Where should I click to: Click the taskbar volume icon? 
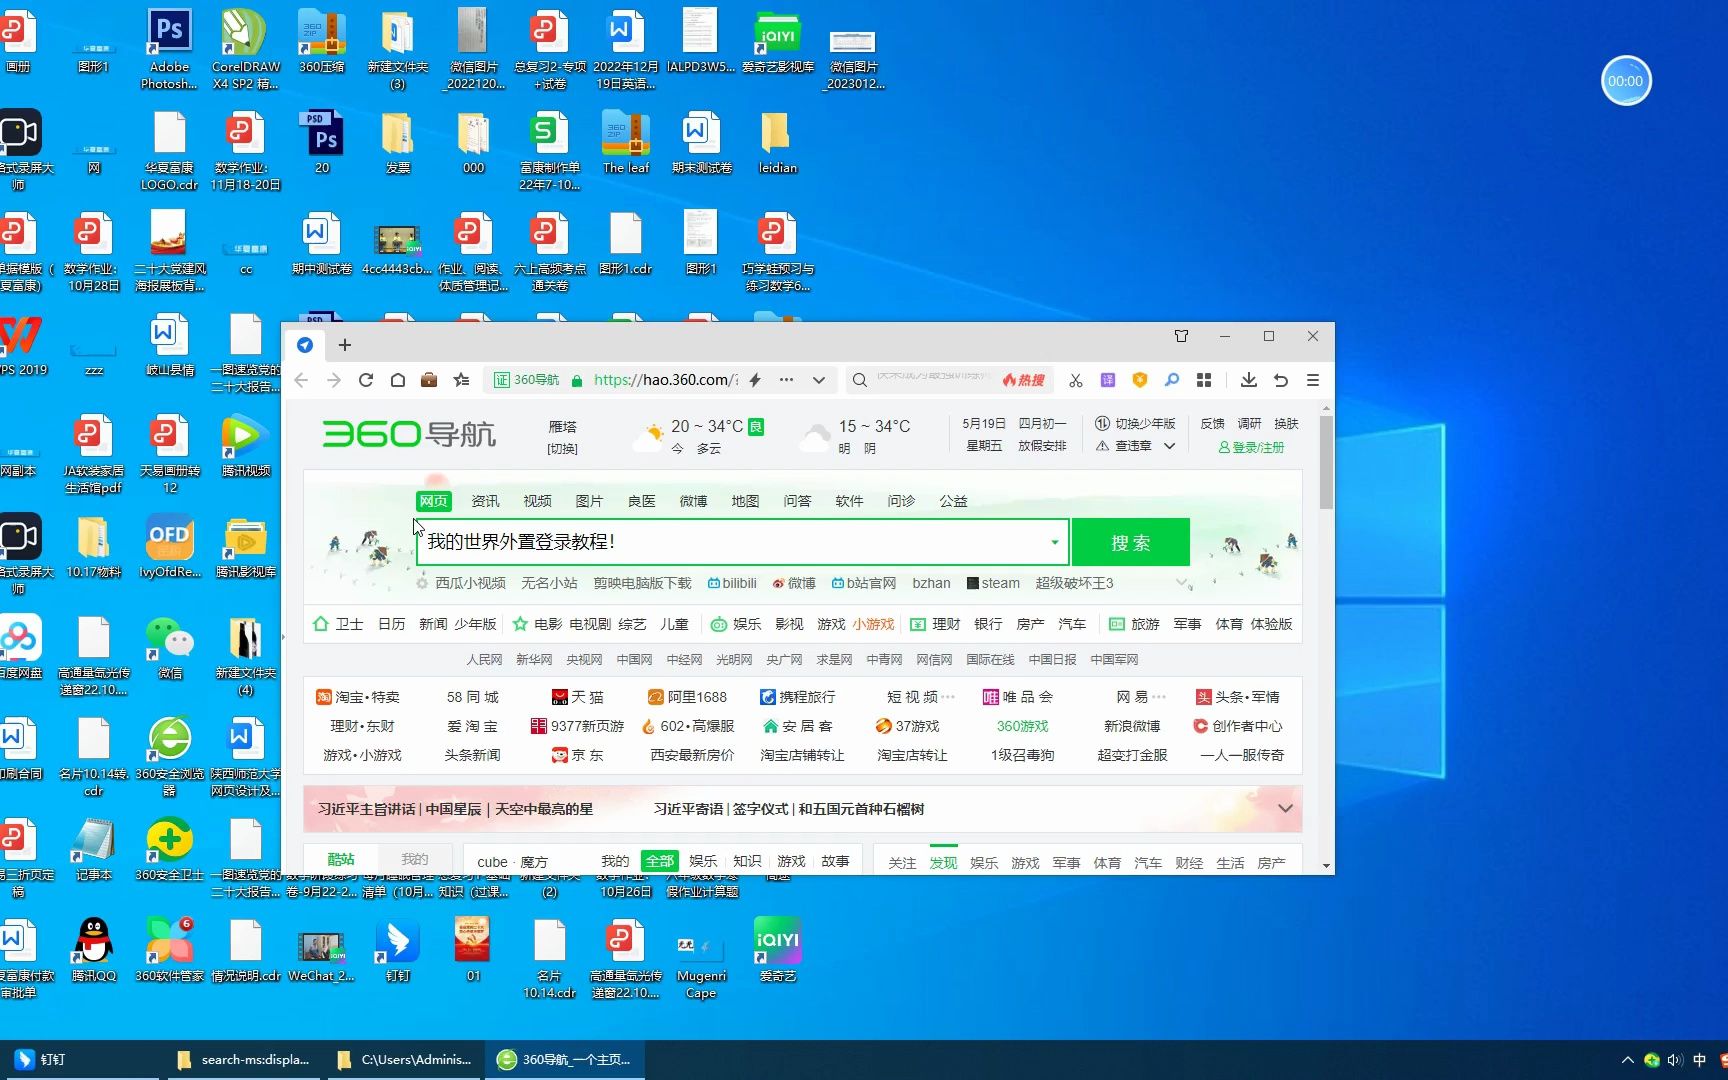coord(1675,1060)
